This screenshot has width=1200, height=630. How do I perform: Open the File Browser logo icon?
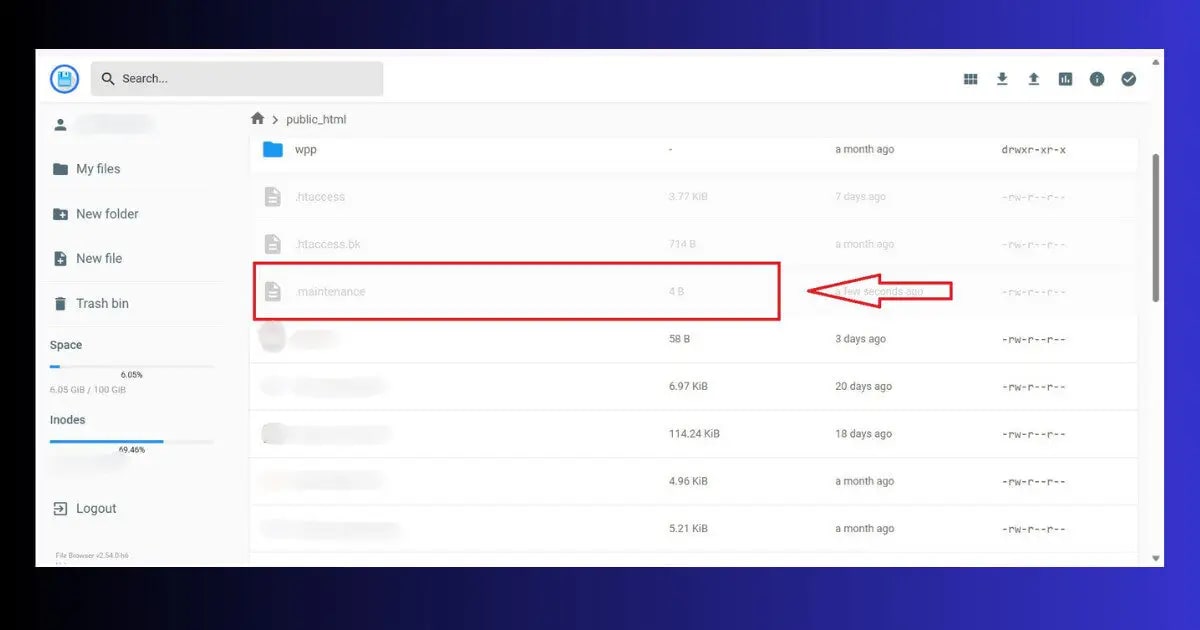click(63, 78)
